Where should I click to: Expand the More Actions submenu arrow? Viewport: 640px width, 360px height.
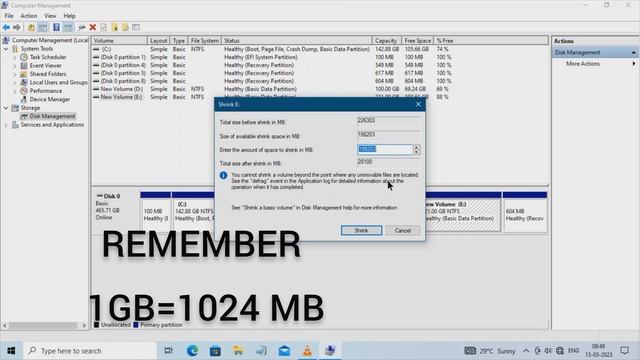(634, 64)
